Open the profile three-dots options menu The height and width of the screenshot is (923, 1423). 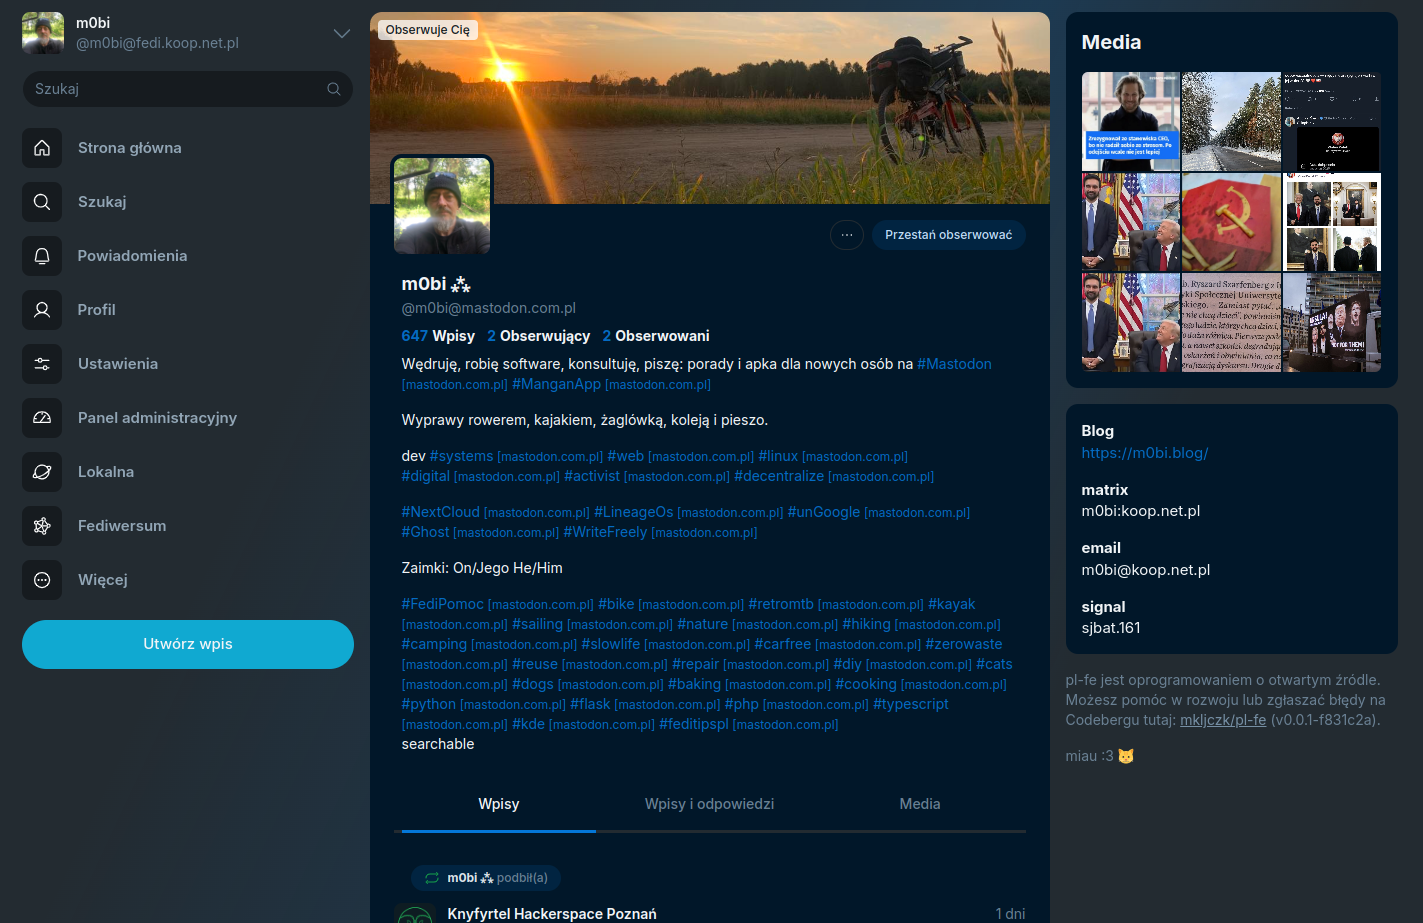click(x=847, y=235)
